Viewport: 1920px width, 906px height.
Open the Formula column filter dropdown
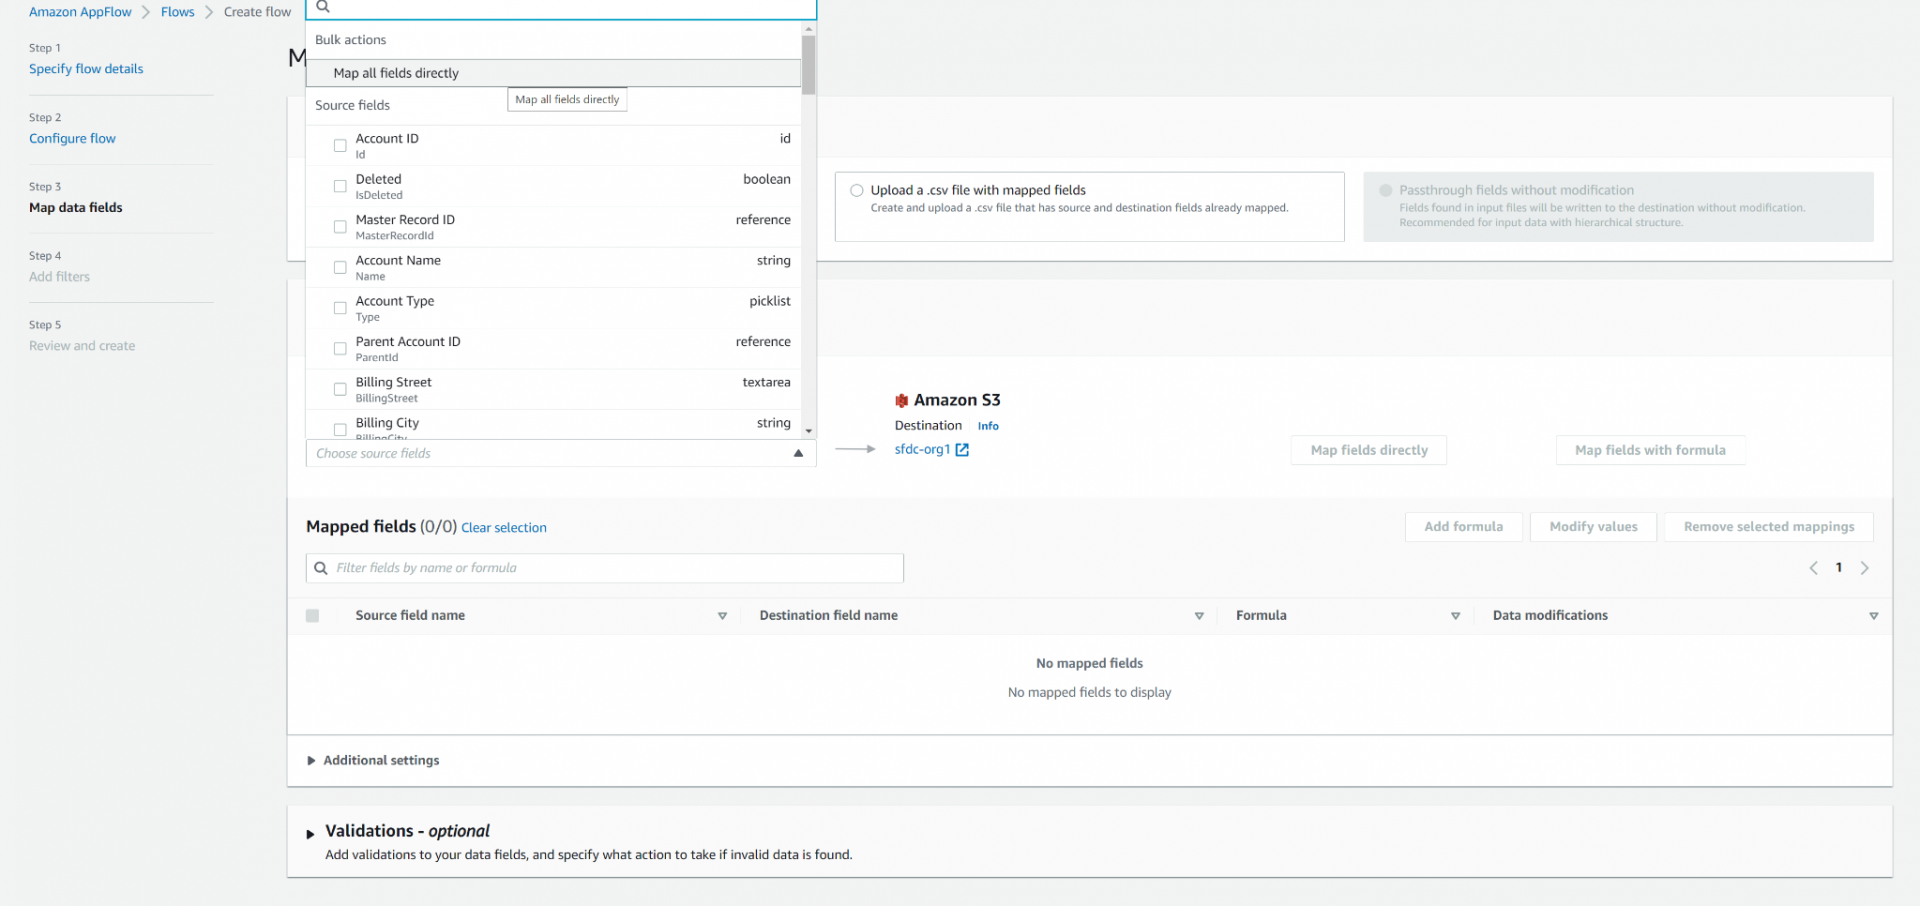point(1456,616)
